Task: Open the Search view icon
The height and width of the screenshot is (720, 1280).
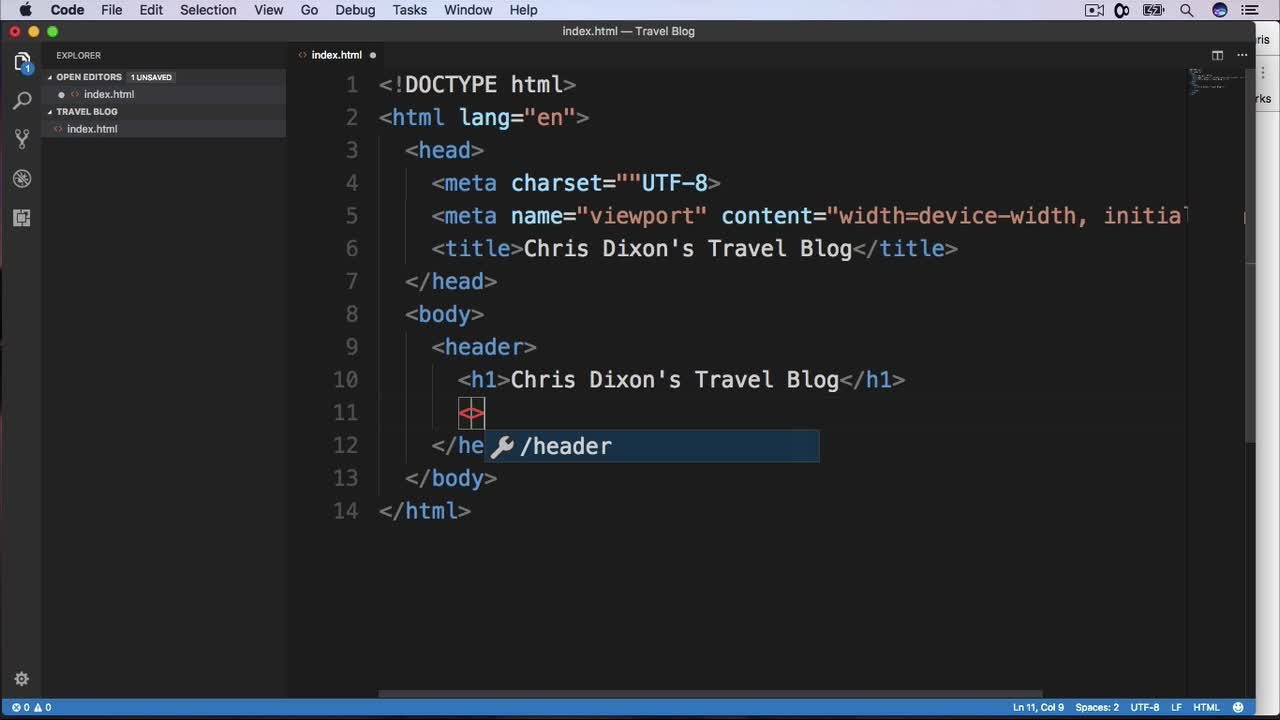Action: pos(22,101)
